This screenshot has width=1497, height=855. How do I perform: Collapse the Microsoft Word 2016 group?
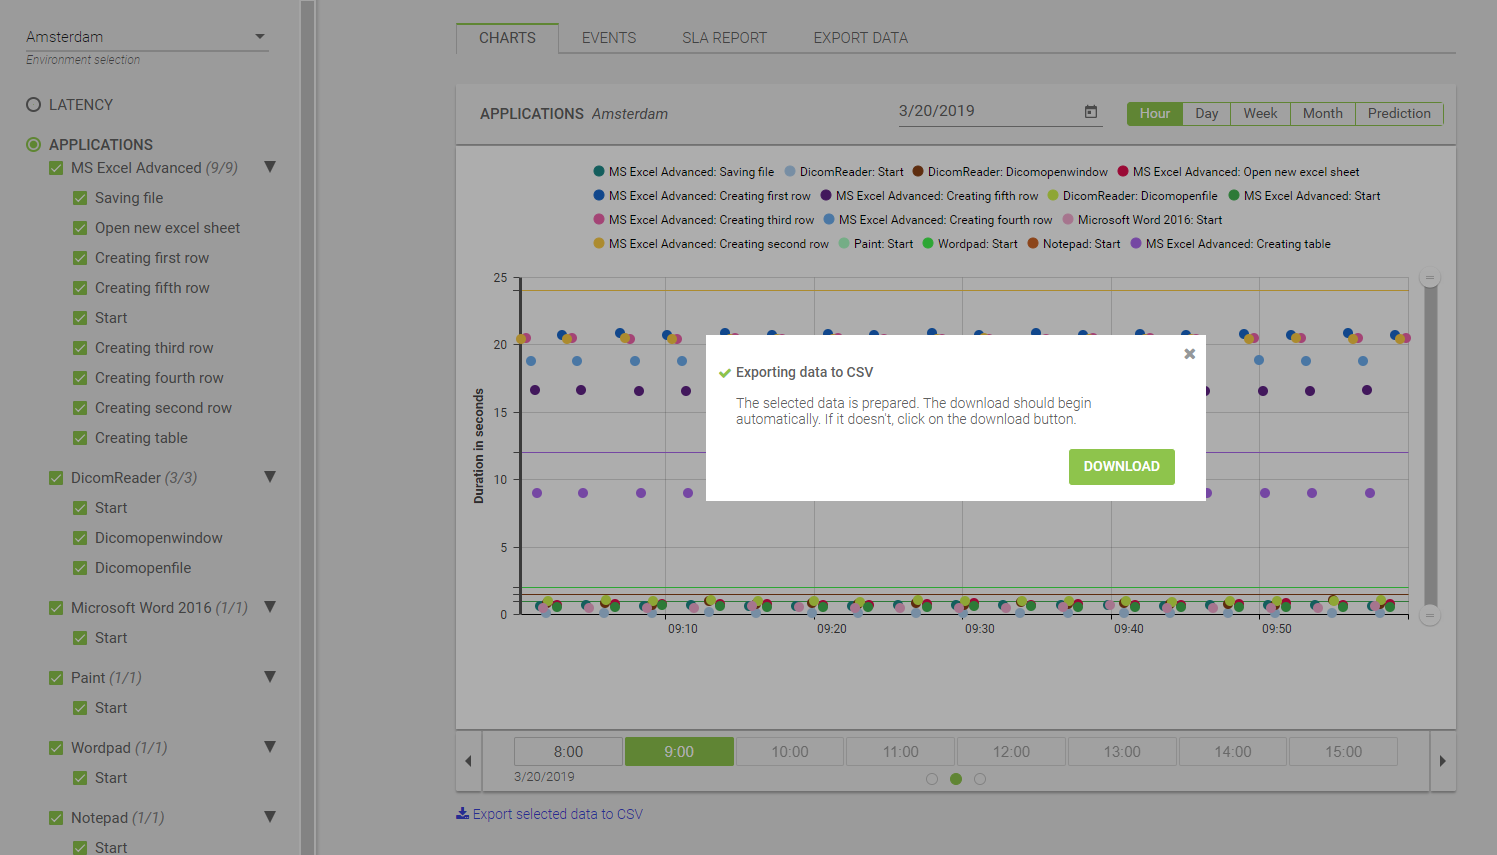[x=270, y=607]
